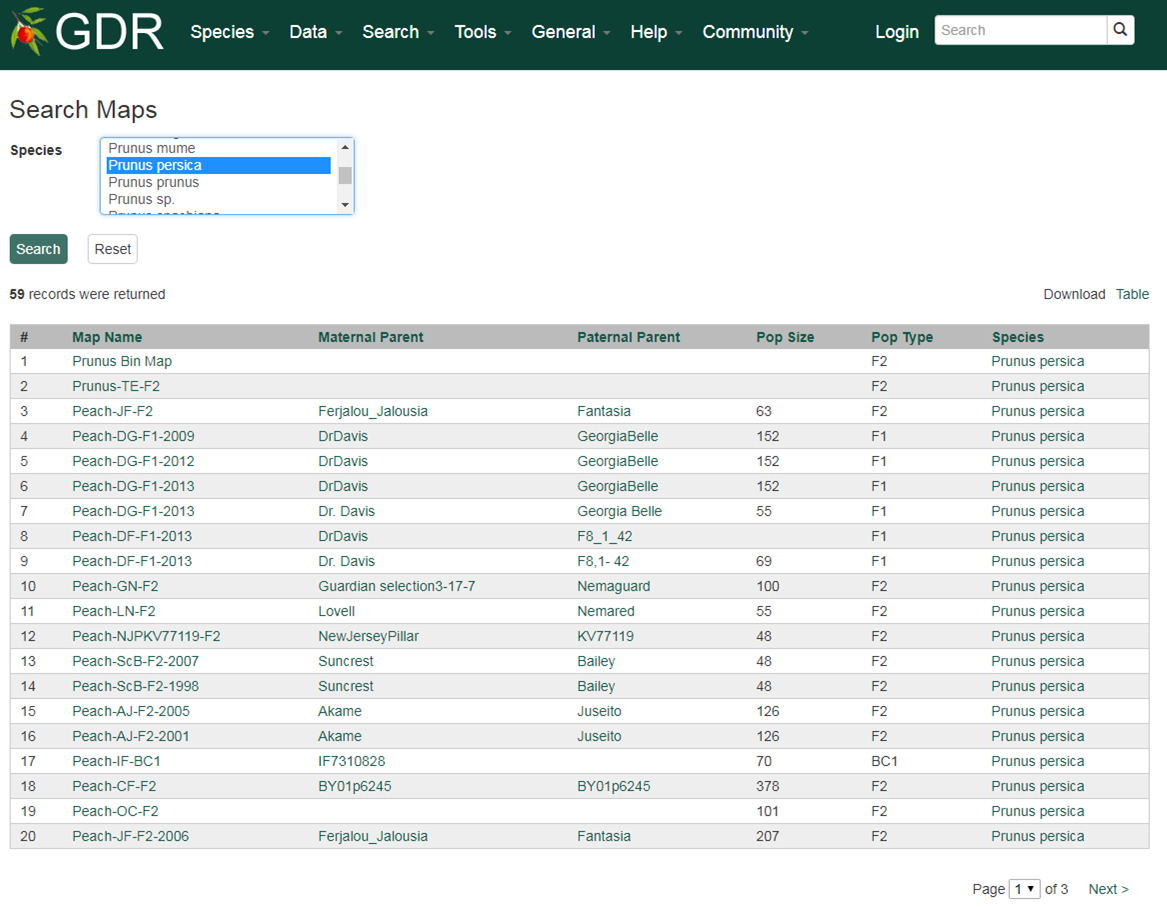Open the Prunus Bin Map link
The height and width of the screenshot is (907, 1167).
pos(122,362)
